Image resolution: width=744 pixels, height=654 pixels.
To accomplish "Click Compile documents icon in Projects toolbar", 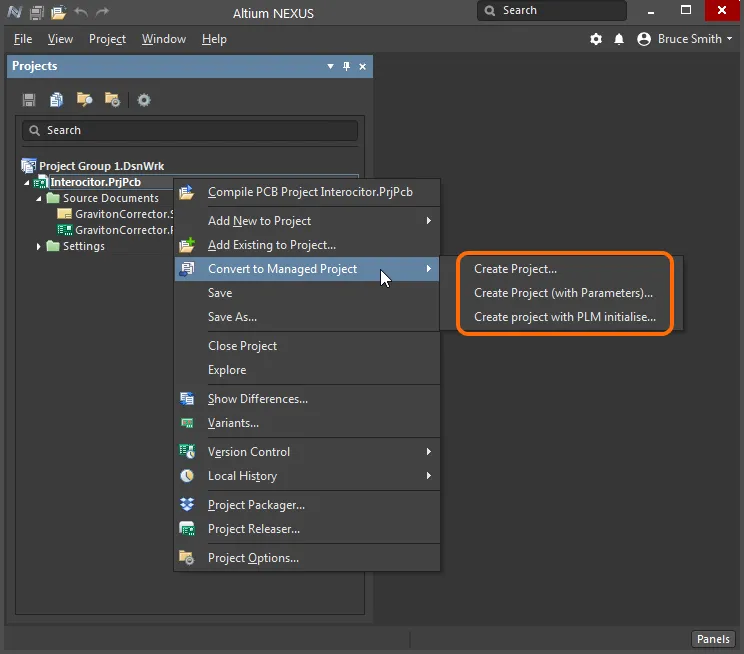I will click(x=56, y=100).
